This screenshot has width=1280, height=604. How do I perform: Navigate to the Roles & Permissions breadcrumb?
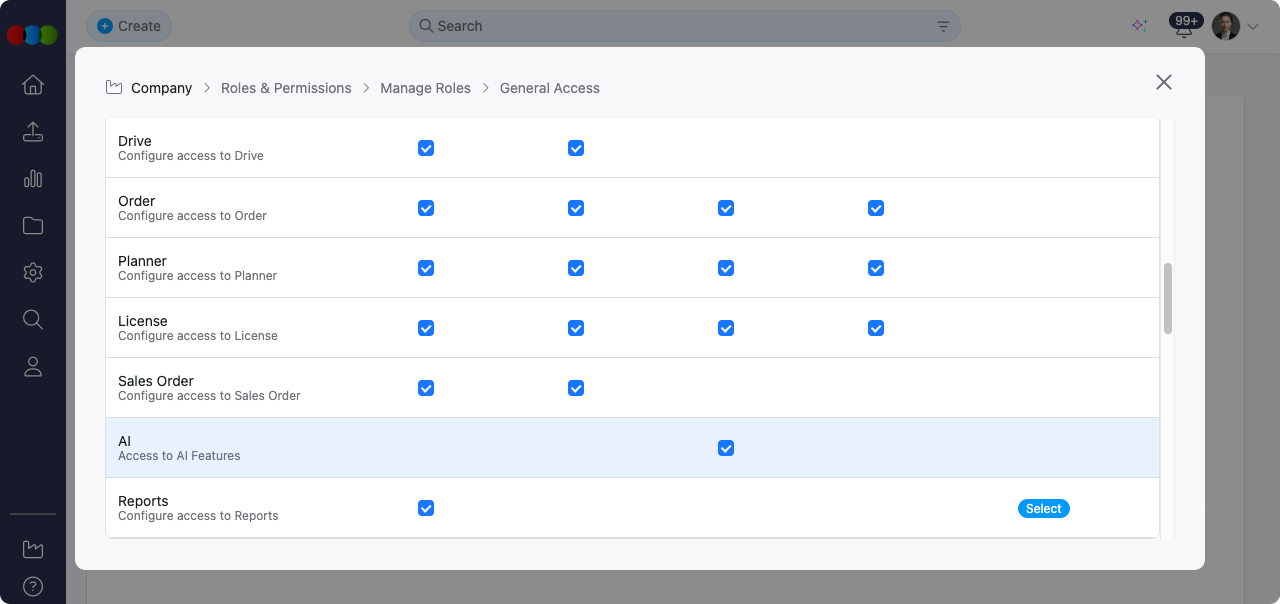286,88
